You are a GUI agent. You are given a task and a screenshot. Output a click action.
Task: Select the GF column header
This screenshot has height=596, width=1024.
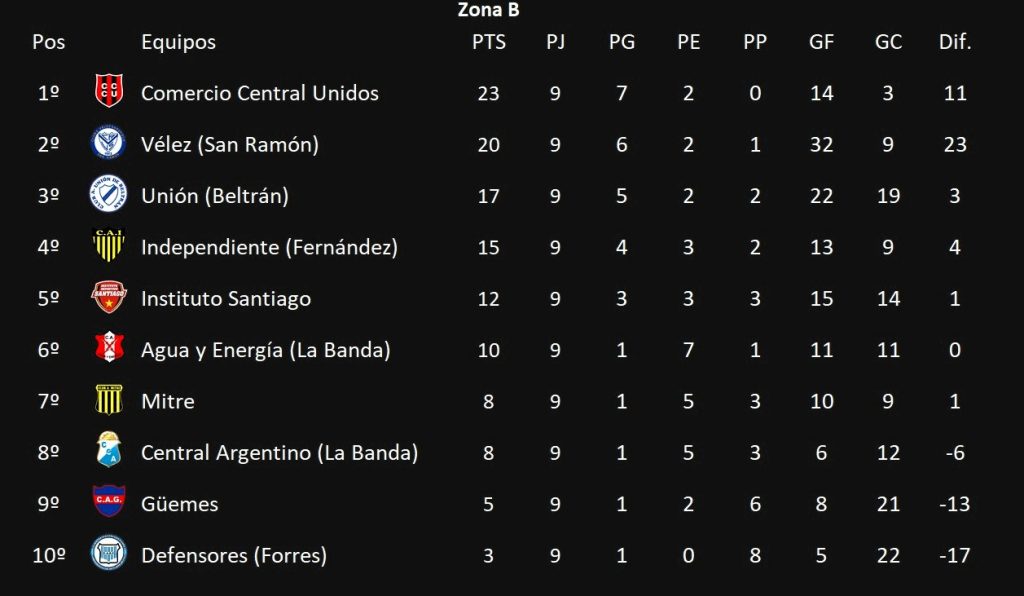pos(821,42)
